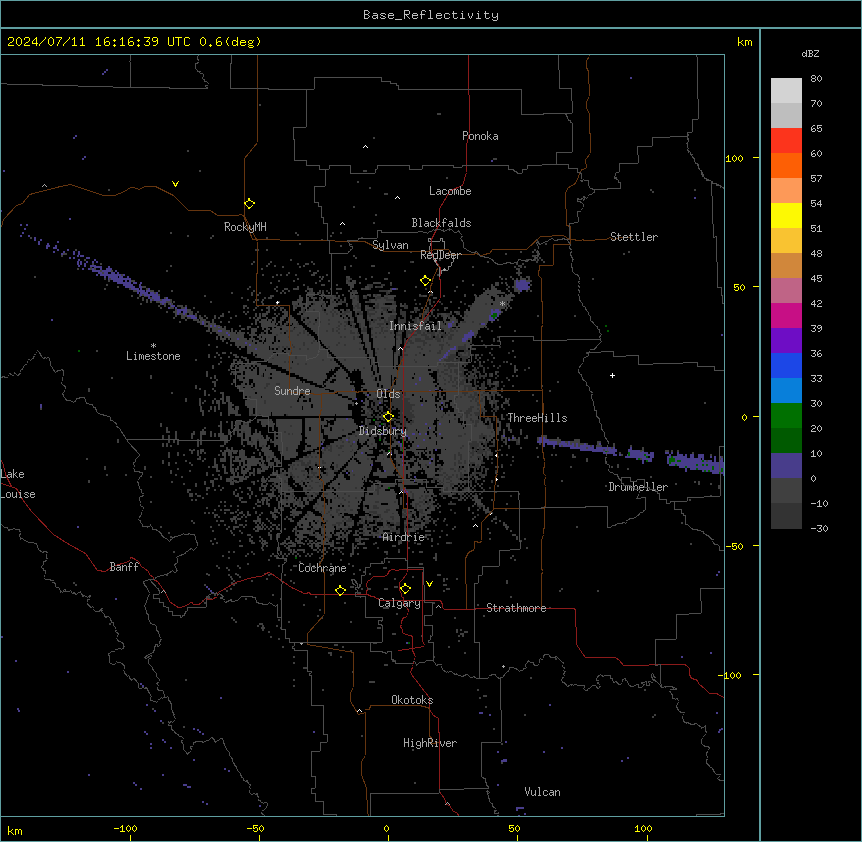This screenshot has width=862, height=842.
Task: Click the Calgary map label
Action: click(x=399, y=603)
